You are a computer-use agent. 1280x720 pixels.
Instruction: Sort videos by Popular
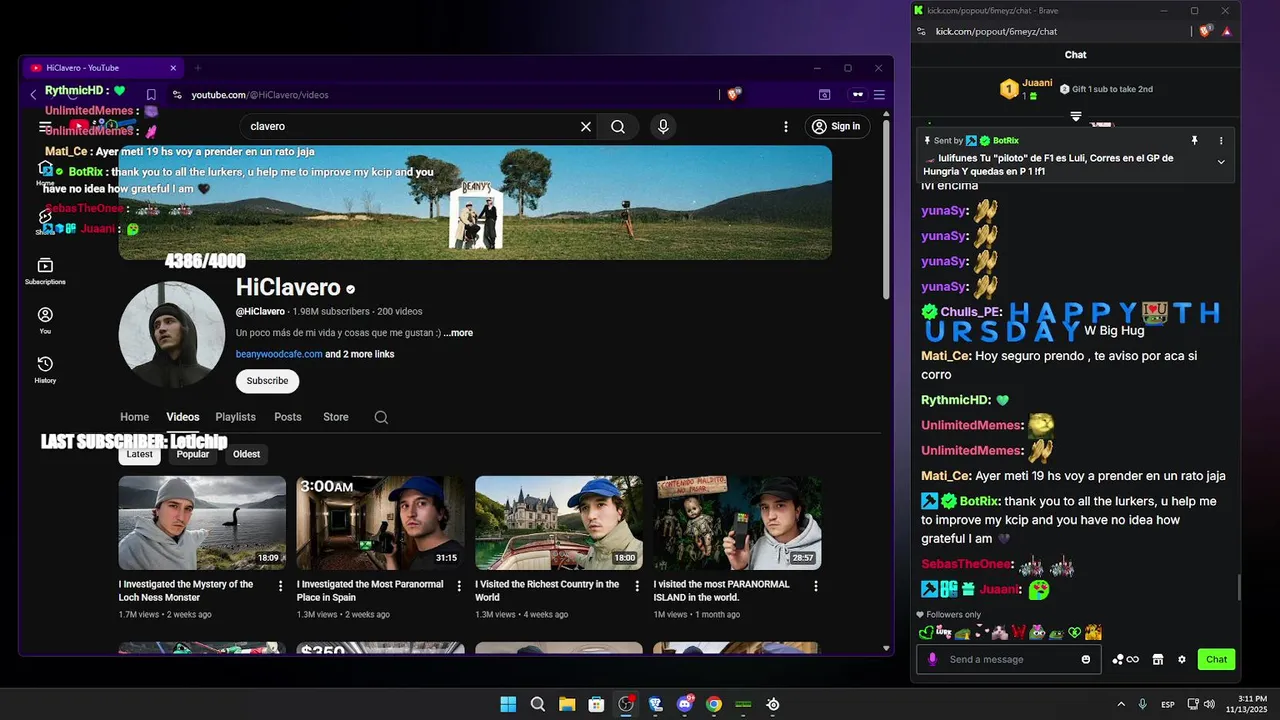193,454
